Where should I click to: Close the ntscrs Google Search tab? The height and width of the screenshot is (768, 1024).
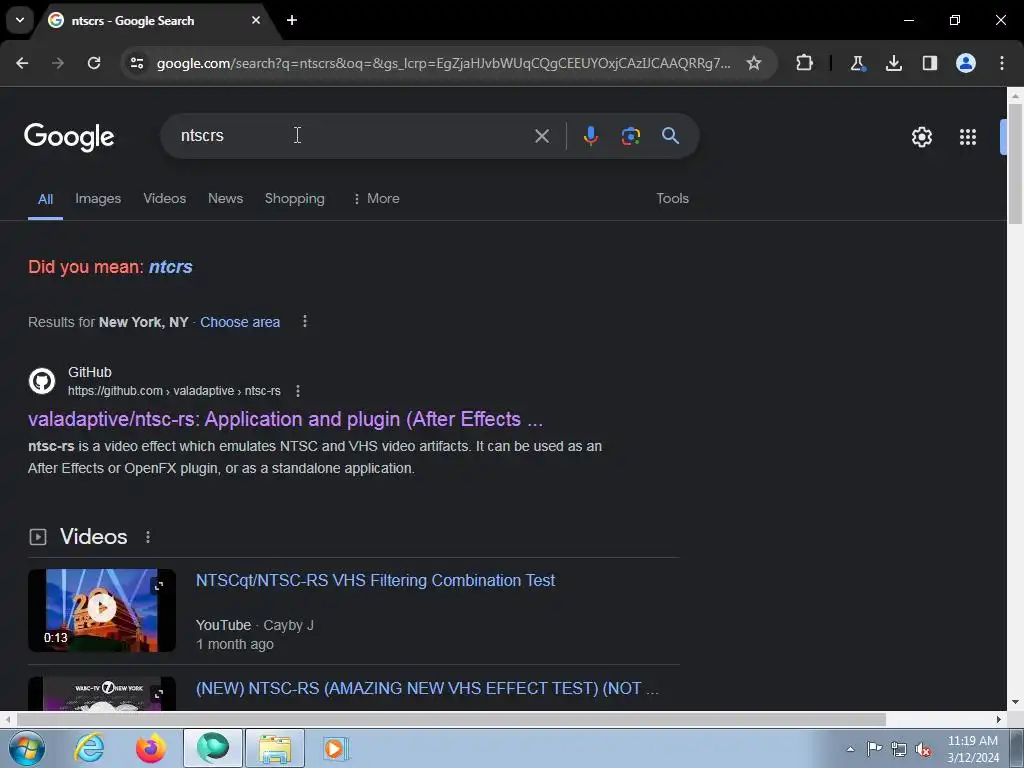coord(256,20)
